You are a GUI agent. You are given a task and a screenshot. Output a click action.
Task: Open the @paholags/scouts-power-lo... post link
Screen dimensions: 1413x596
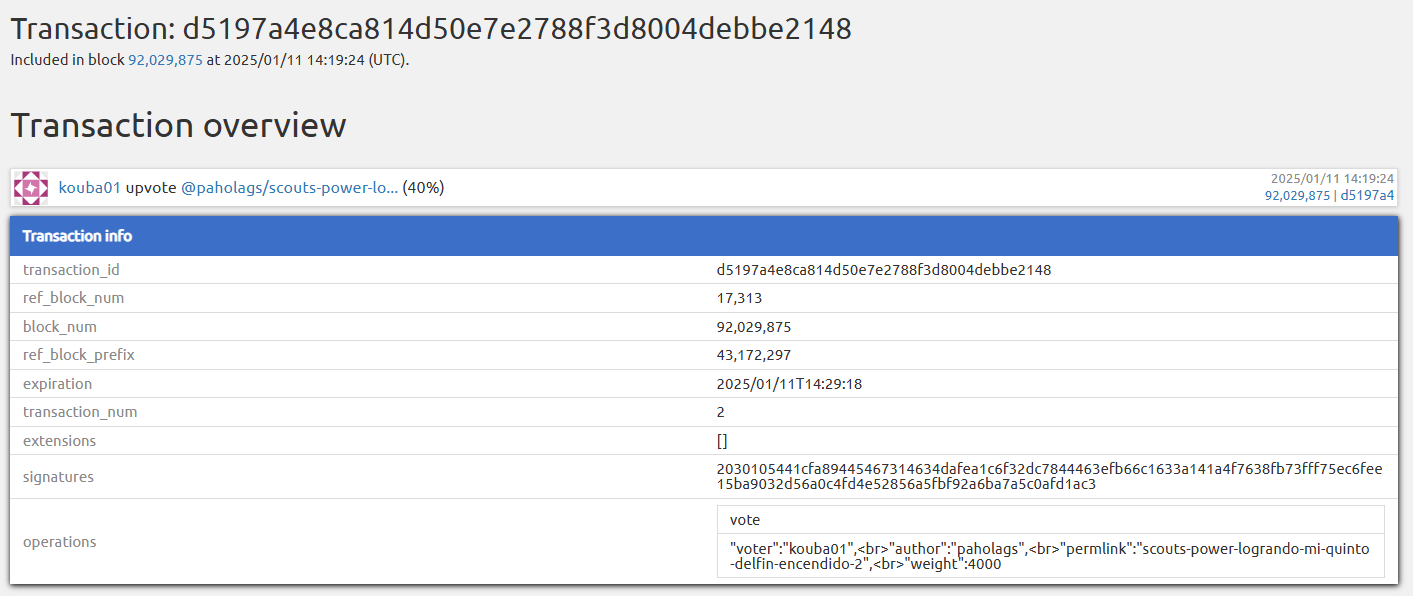click(289, 187)
